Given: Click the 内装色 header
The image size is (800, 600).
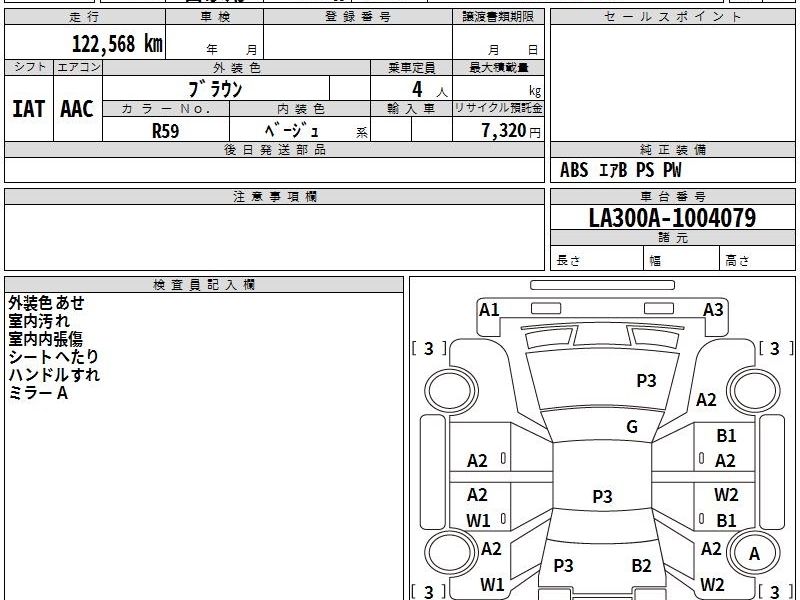Looking at the screenshot, I should (x=300, y=109).
